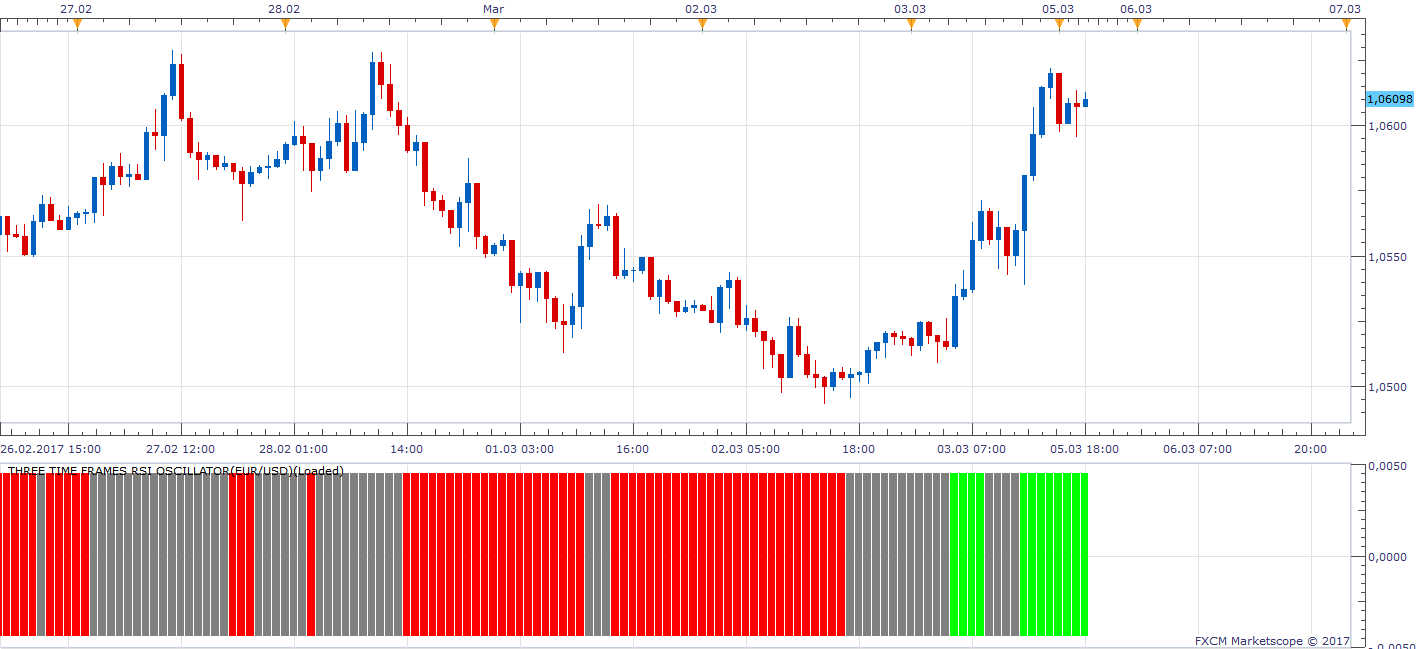1423x649 pixels.
Task: Select the 01.03 03:00 time label
Action: point(519,449)
